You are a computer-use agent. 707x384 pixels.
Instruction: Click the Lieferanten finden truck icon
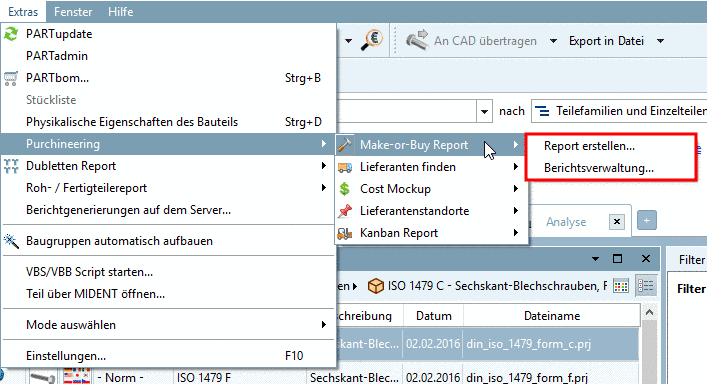tap(345, 167)
